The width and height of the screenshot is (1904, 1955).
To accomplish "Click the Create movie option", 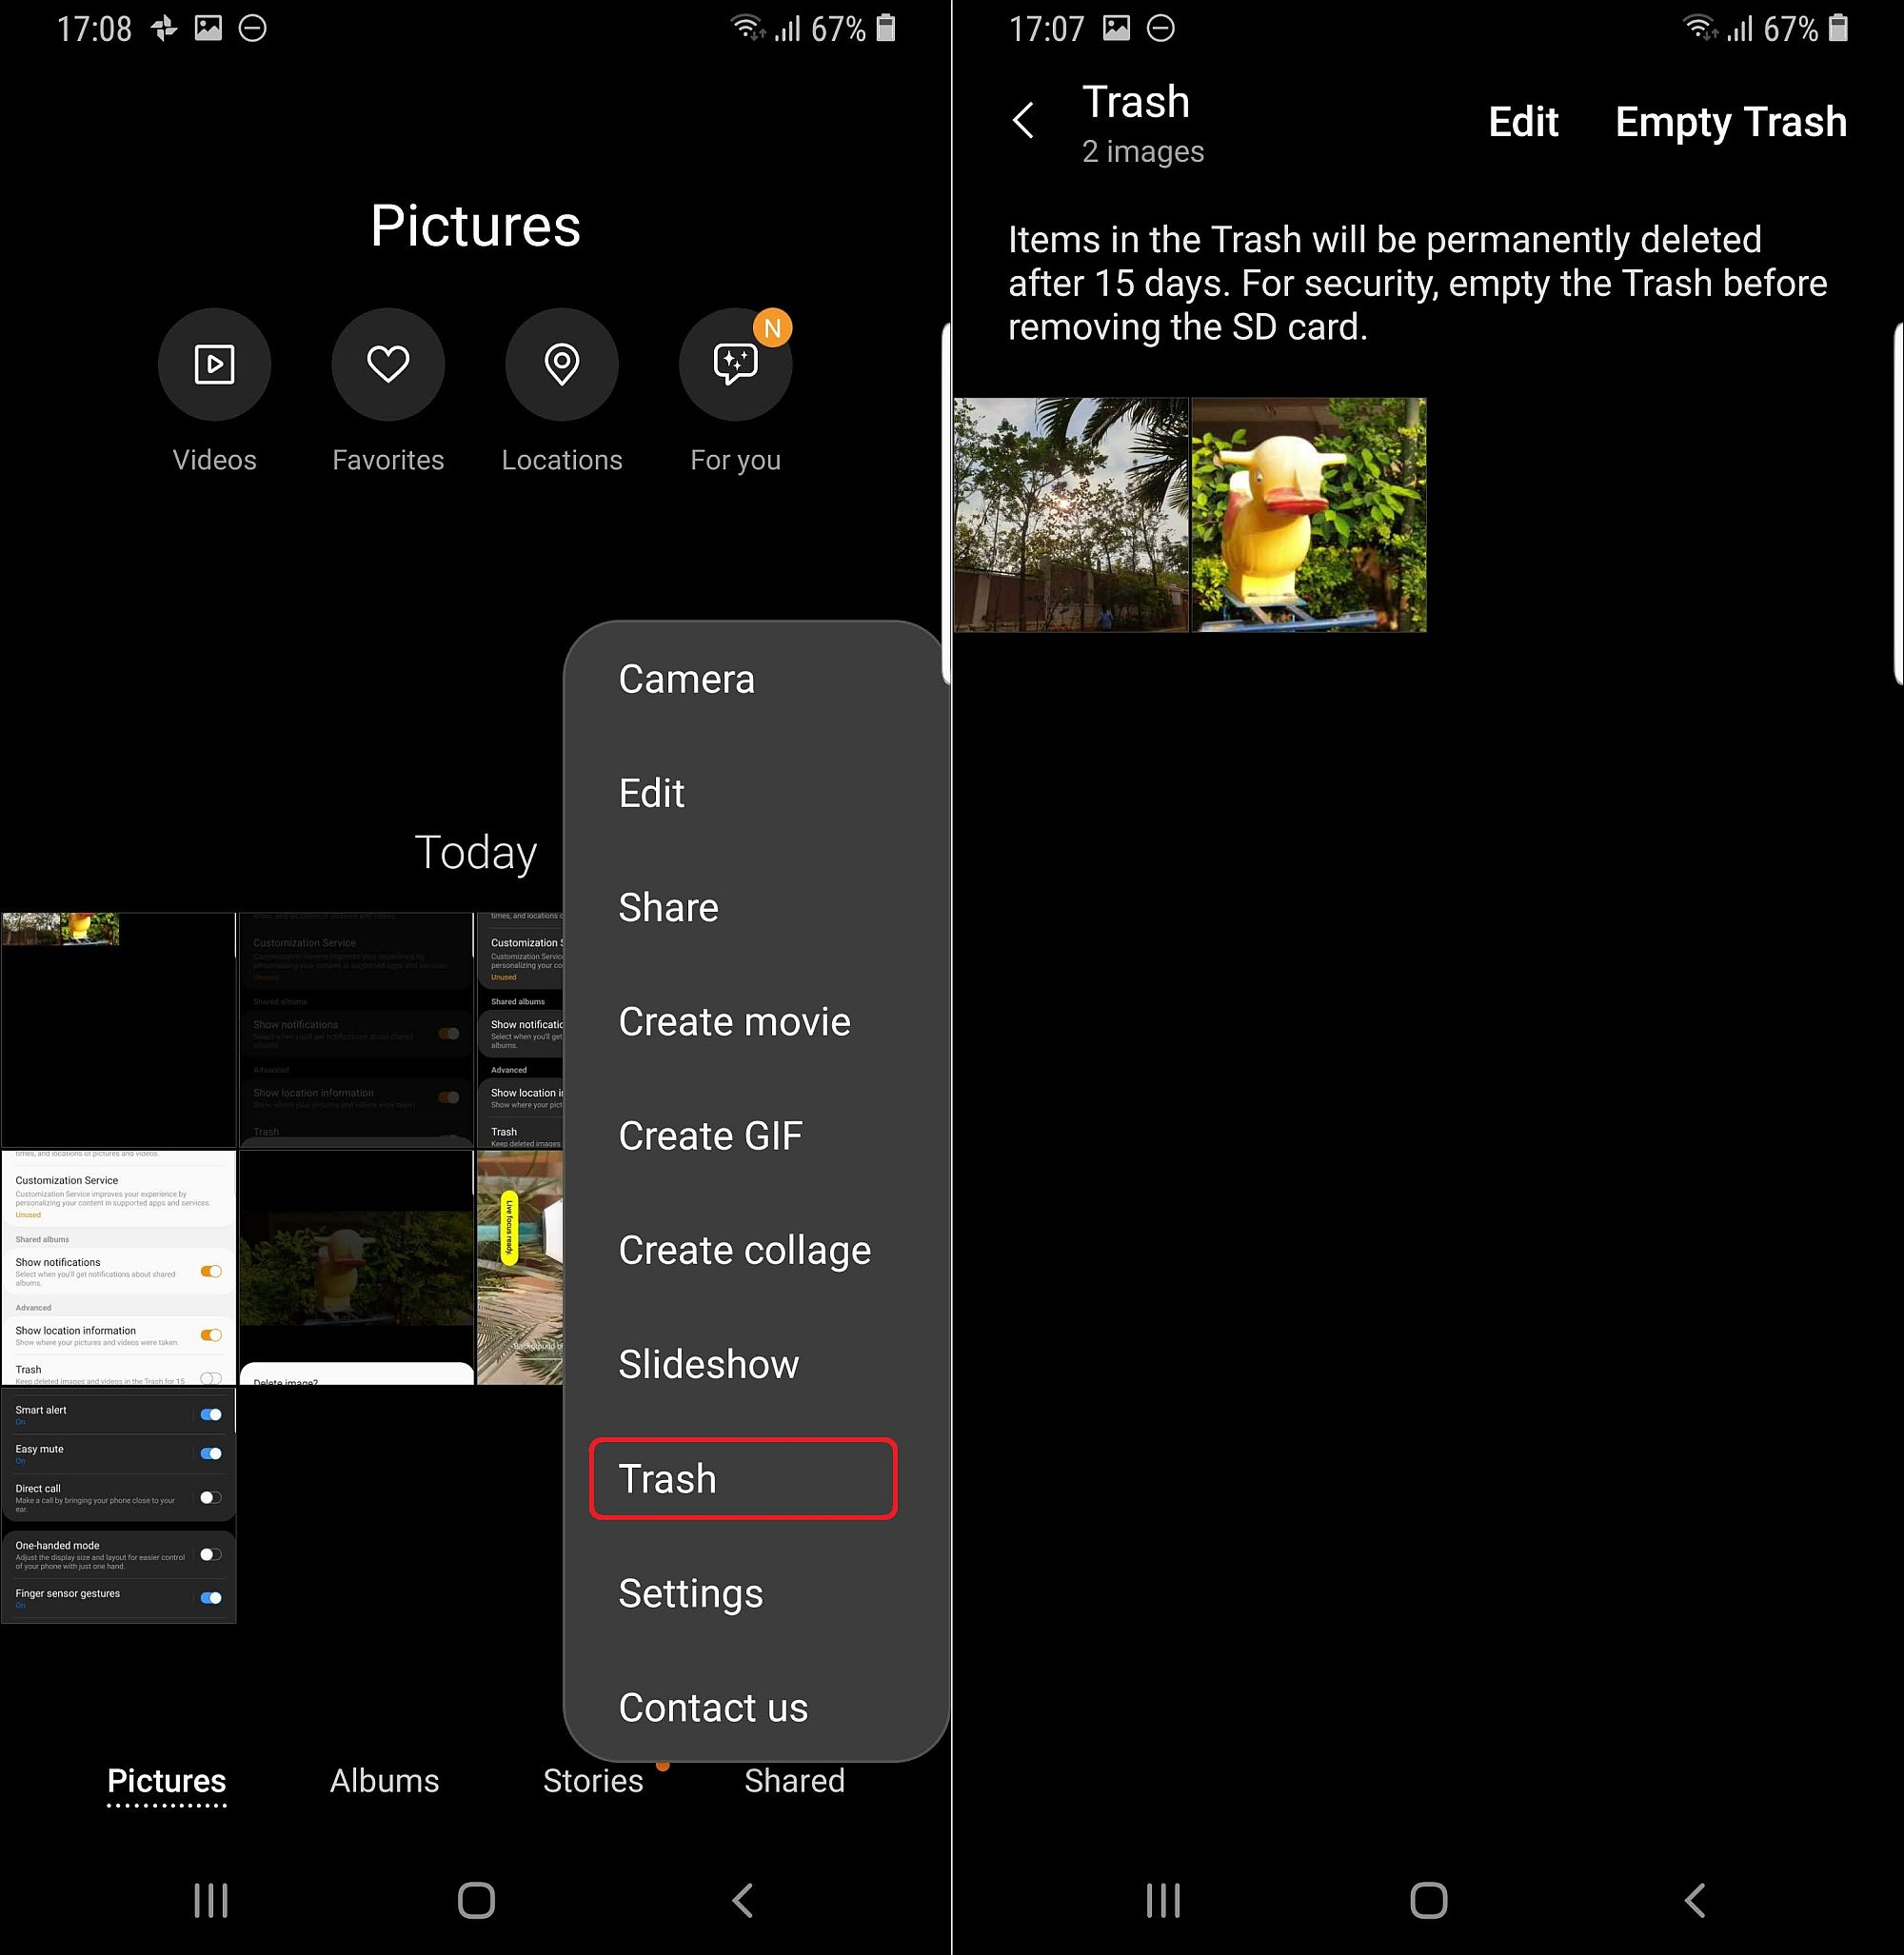I will 735,1021.
